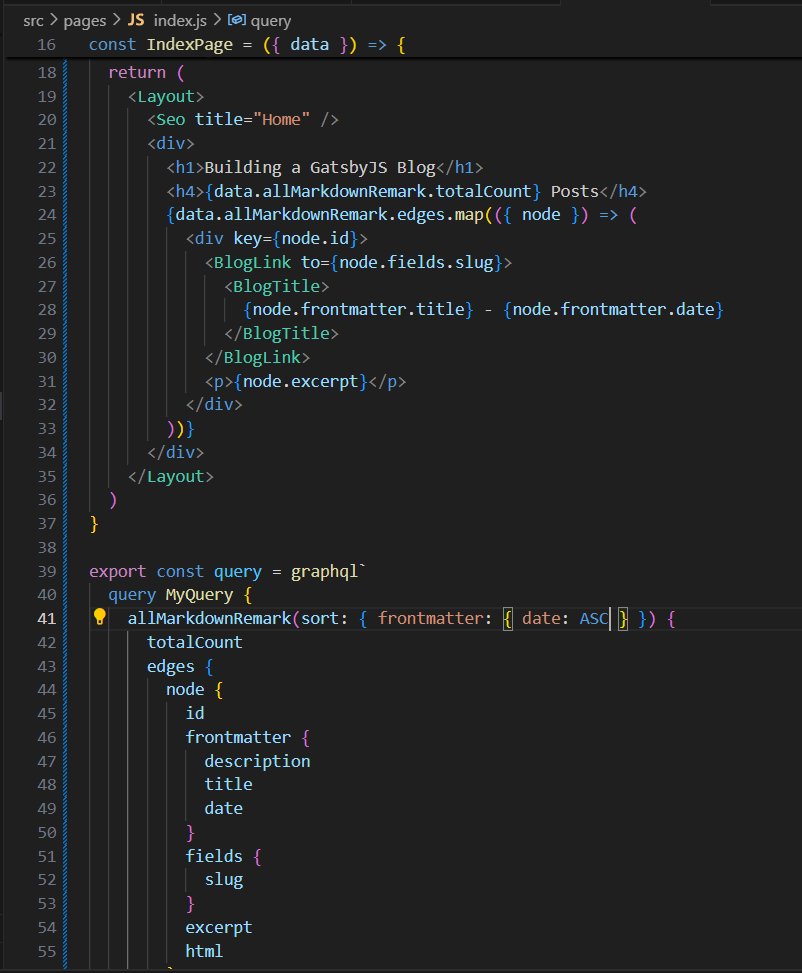Click description field on line 47
This screenshot has width=802, height=973.
pos(257,761)
